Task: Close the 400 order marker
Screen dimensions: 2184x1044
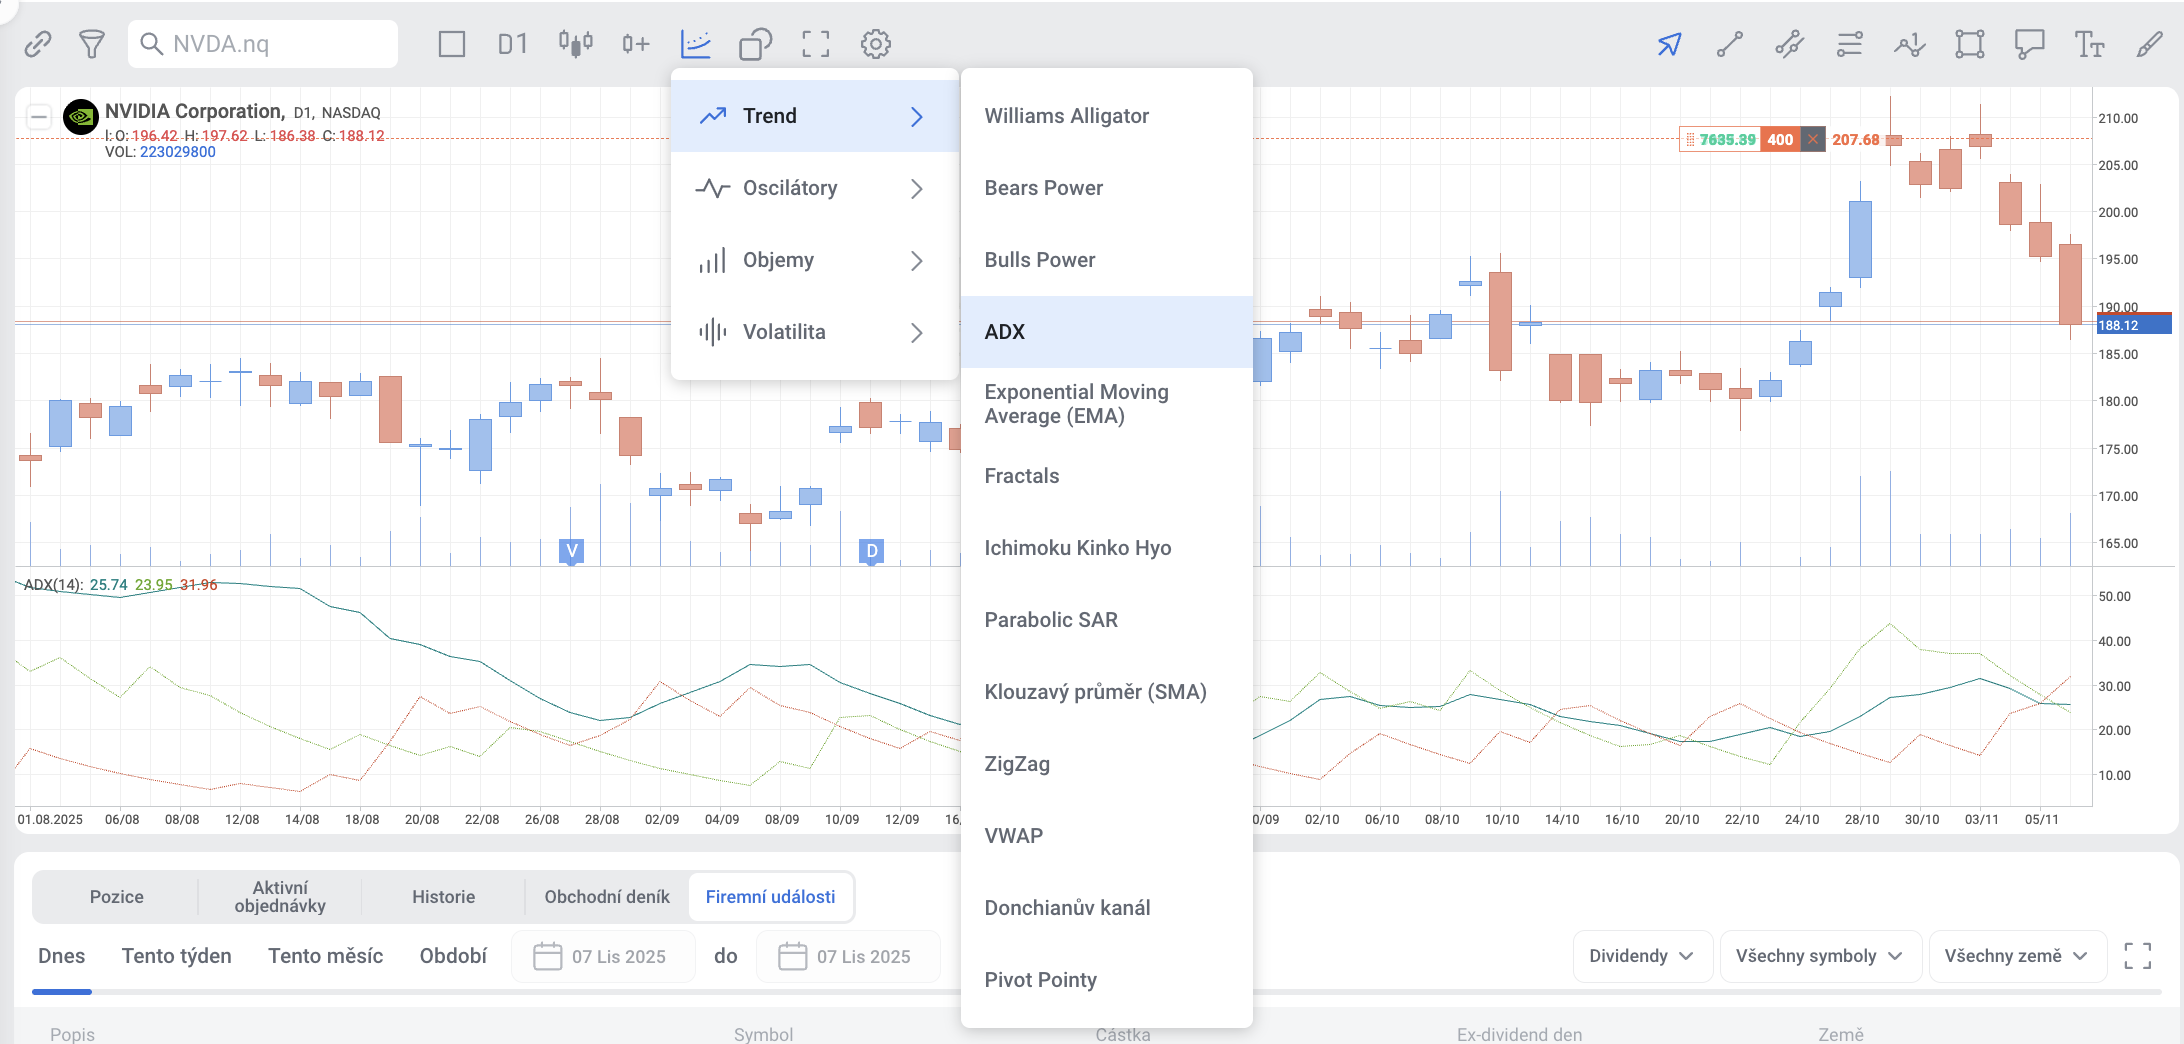Action: 1813,140
